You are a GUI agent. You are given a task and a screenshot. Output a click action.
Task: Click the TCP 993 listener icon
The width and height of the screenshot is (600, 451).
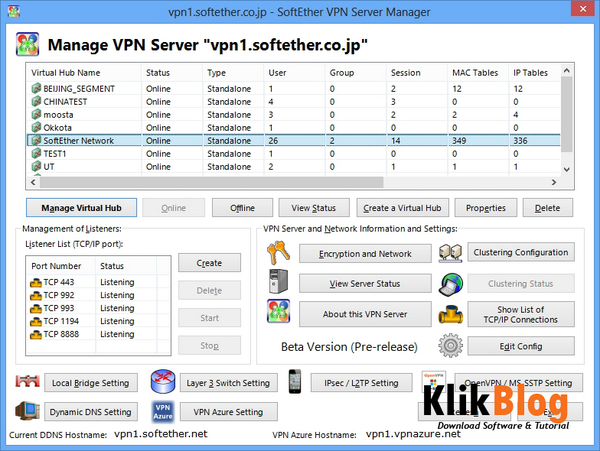(x=36, y=309)
